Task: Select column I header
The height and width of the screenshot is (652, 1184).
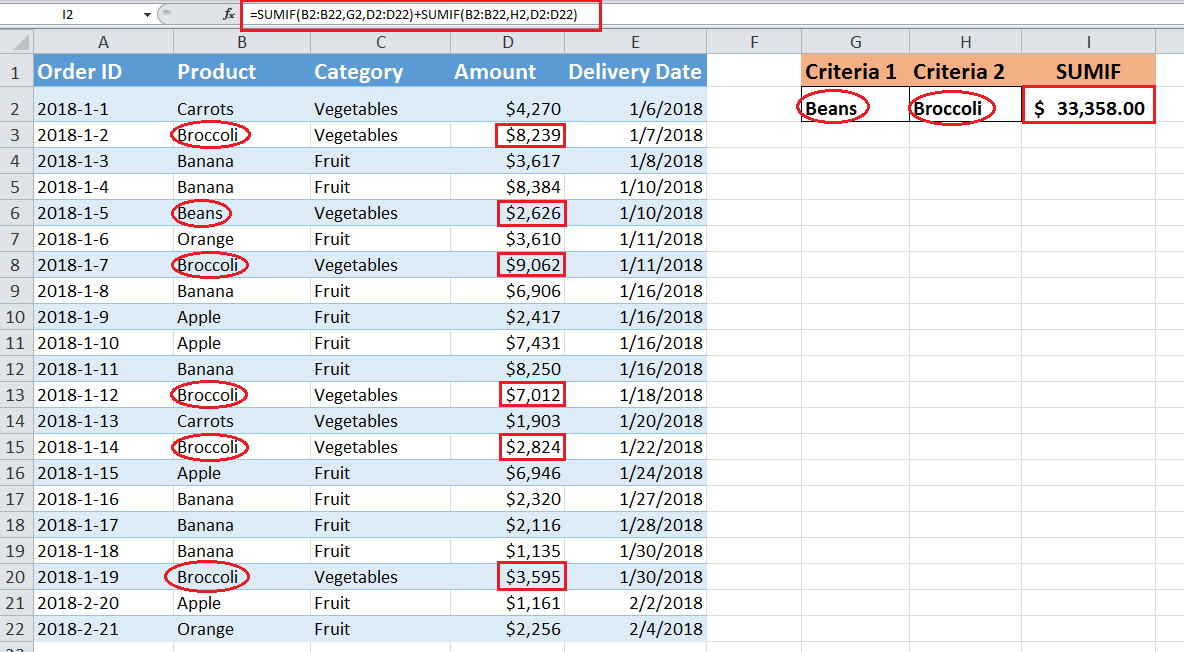Action: coord(1088,42)
